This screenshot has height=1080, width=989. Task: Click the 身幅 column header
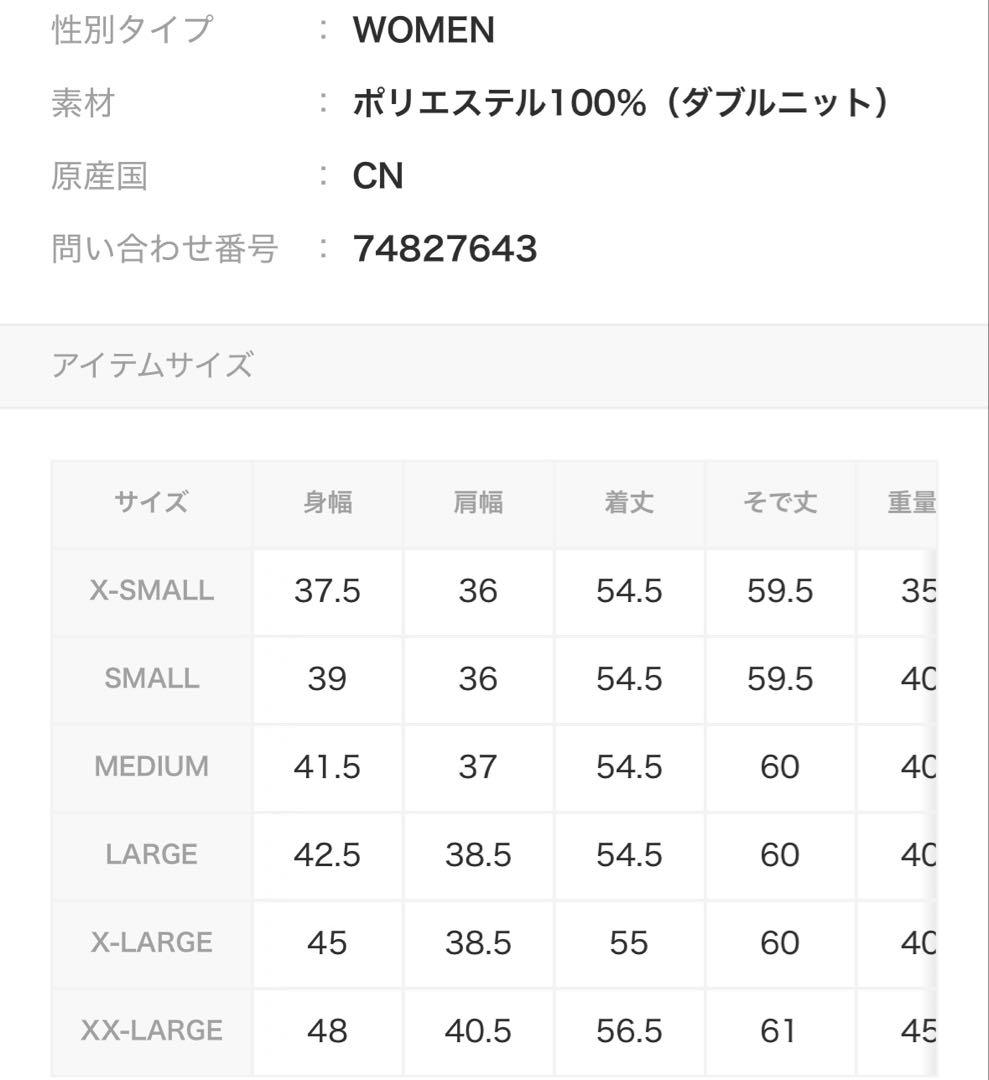pos(328,503)
